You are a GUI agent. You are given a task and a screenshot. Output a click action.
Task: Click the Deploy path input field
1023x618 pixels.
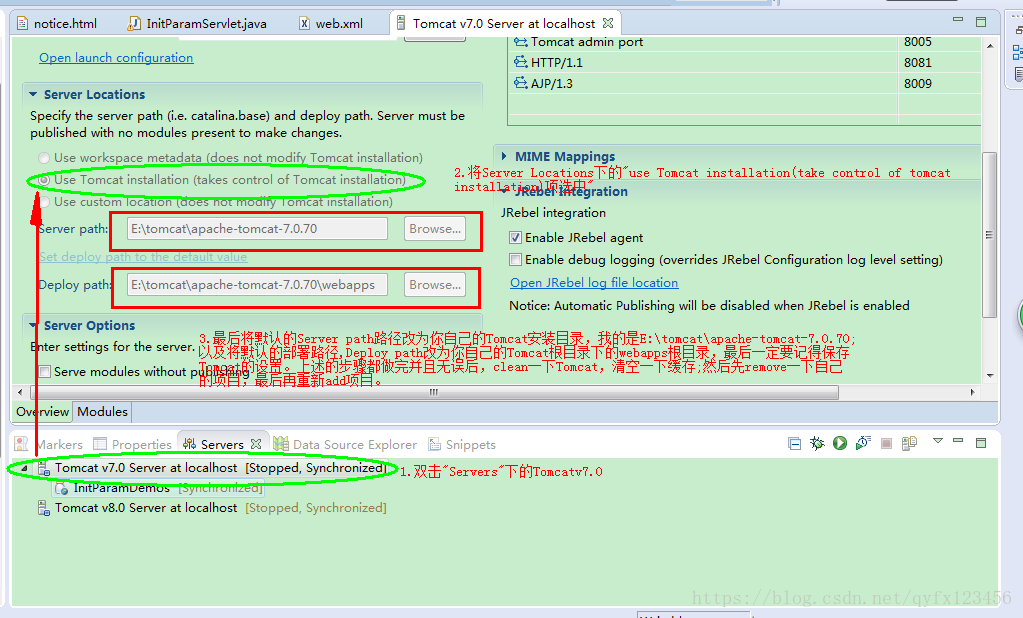257,285
